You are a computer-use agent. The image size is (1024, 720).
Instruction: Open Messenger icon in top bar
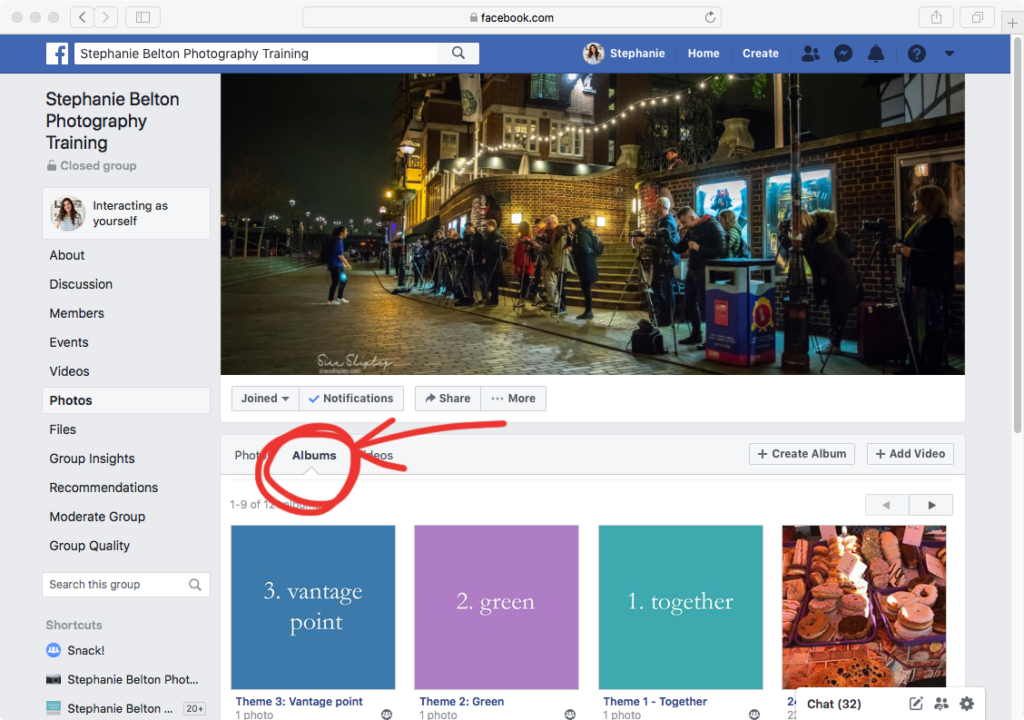coord(843,54)
